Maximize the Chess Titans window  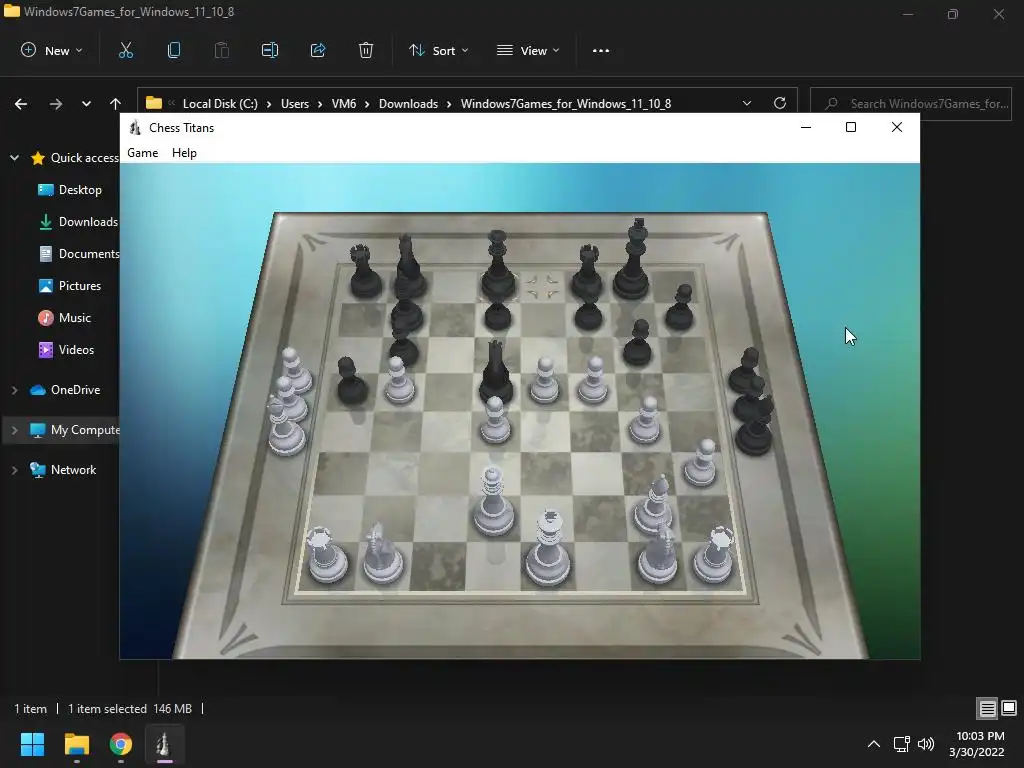coord(851,127)
